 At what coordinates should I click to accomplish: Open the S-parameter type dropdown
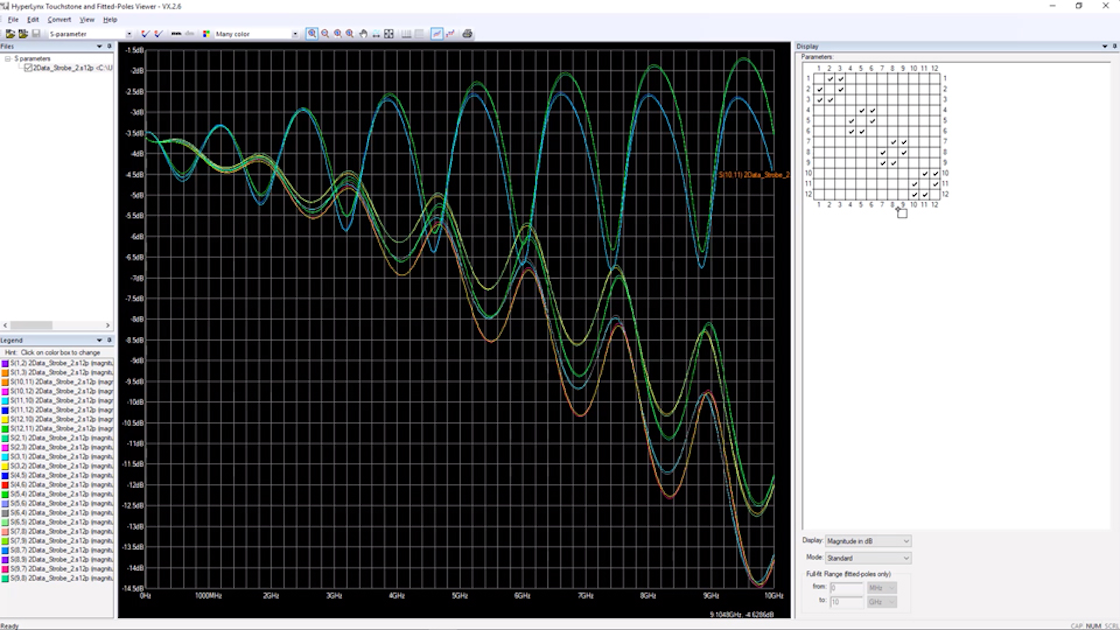[129, 34]
